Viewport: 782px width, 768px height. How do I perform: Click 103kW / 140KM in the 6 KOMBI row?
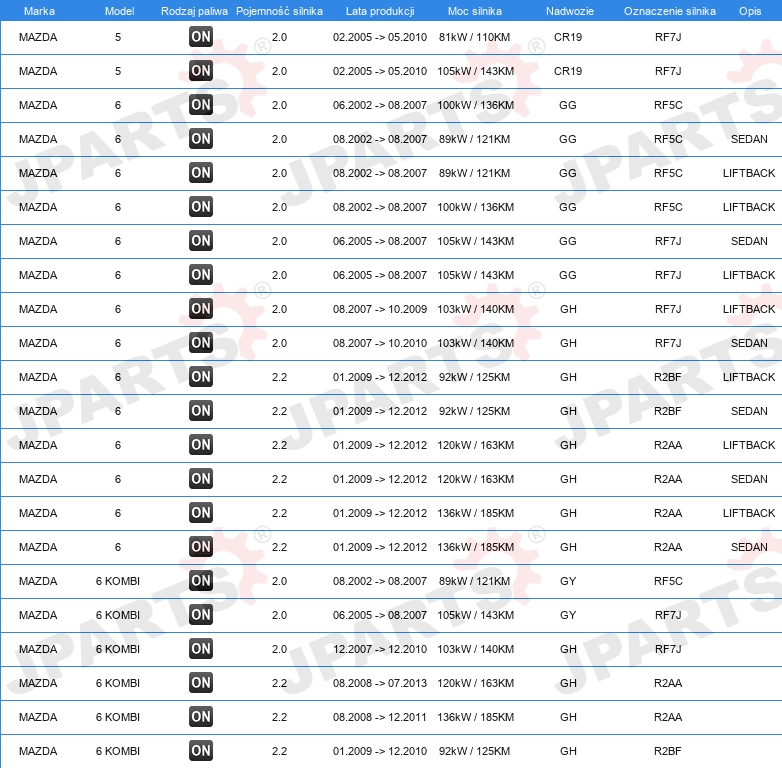tap(476, 649)
